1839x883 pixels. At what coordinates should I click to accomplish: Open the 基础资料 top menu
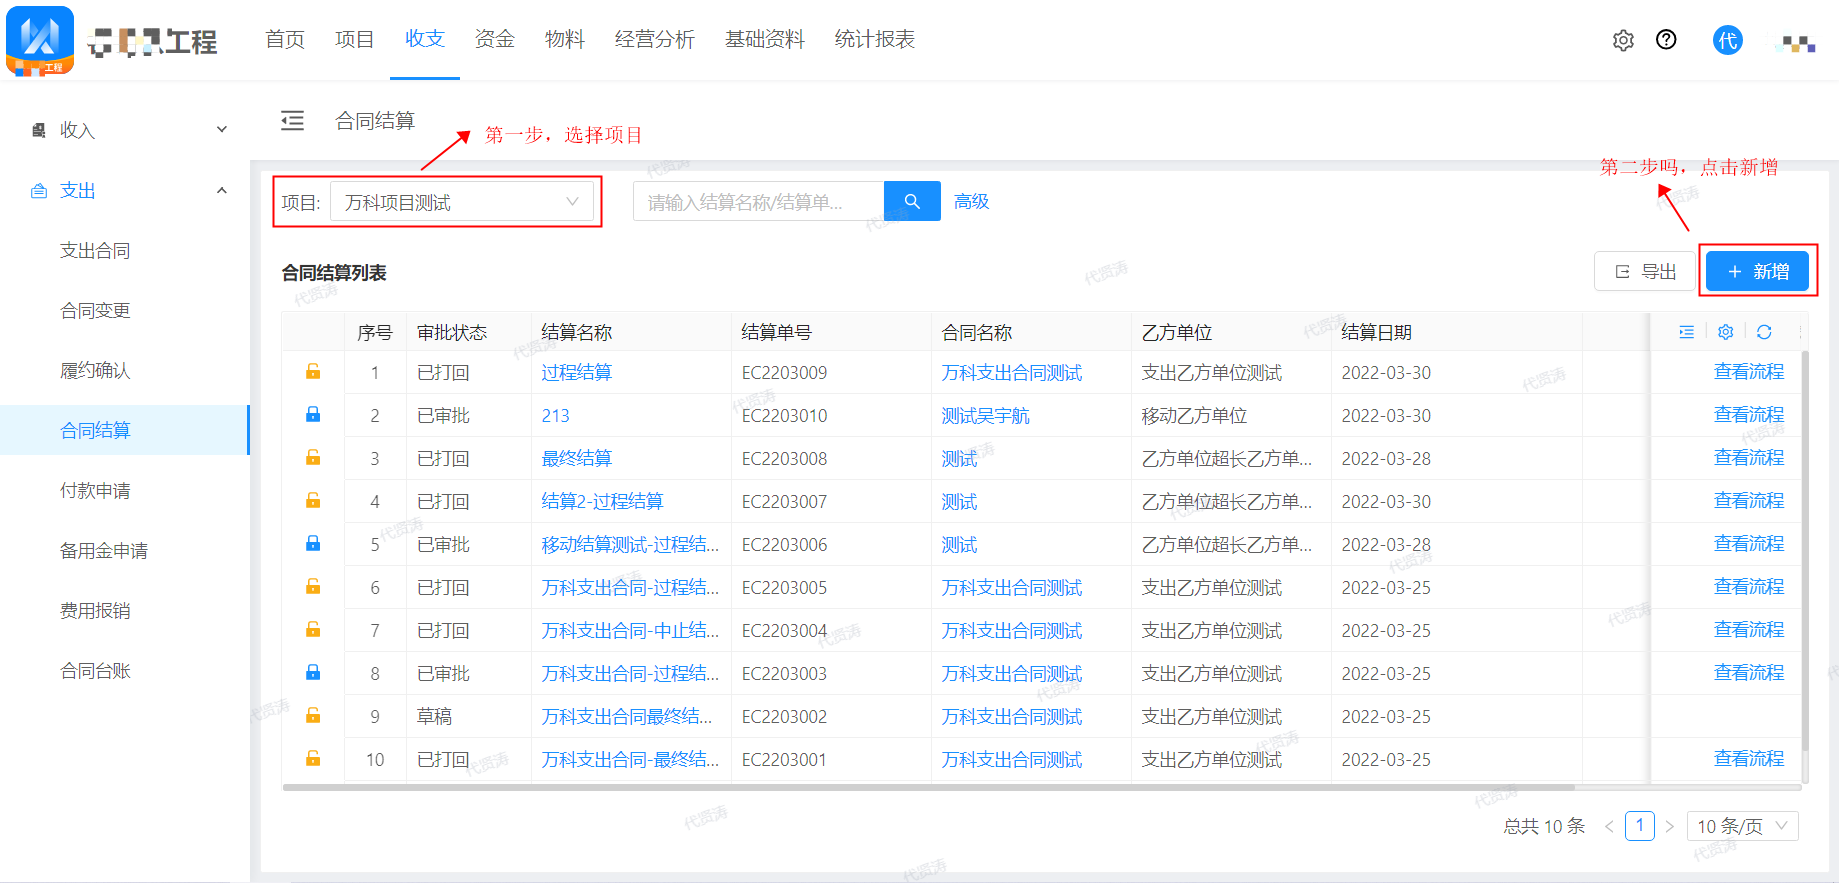[x=765, y=39]
